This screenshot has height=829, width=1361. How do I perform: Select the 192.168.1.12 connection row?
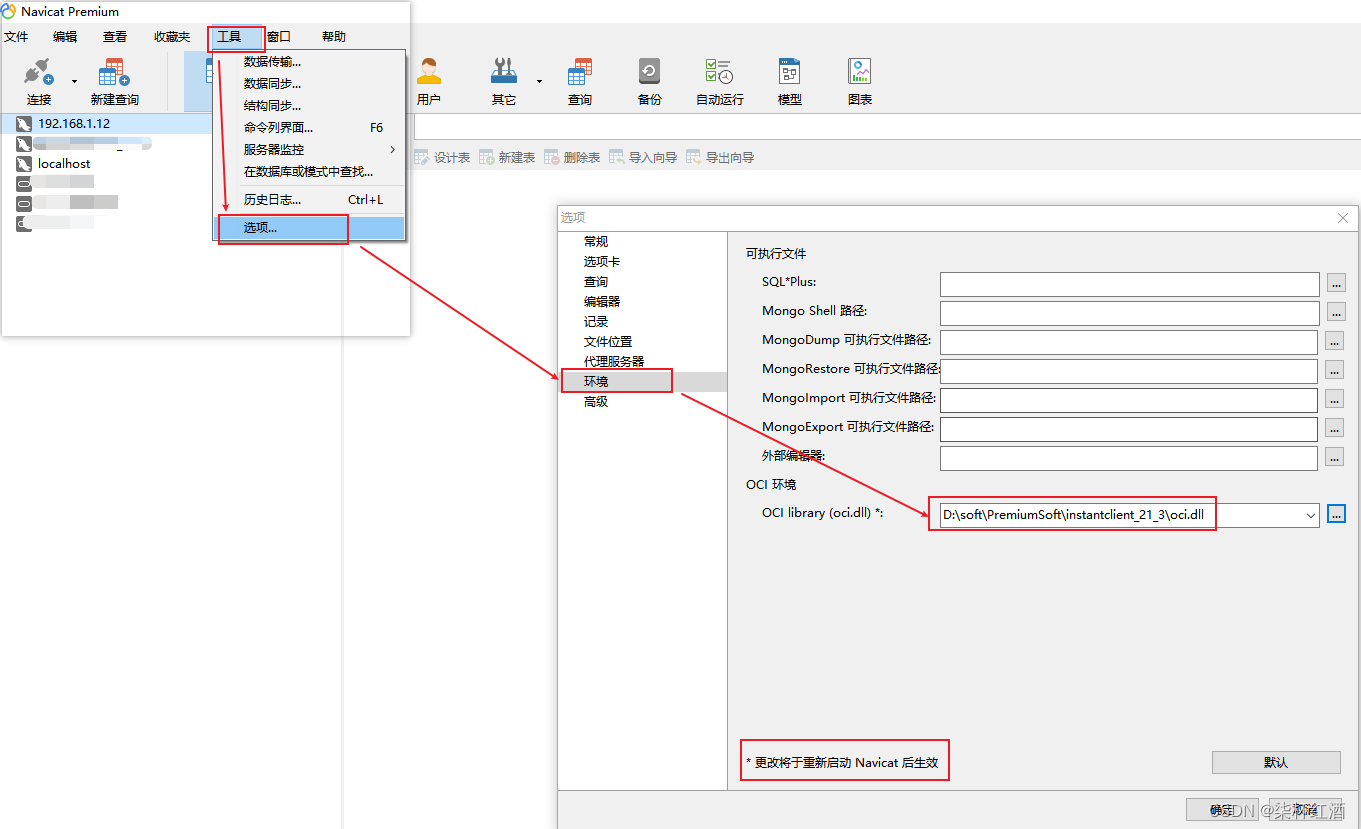coord(106,123)
